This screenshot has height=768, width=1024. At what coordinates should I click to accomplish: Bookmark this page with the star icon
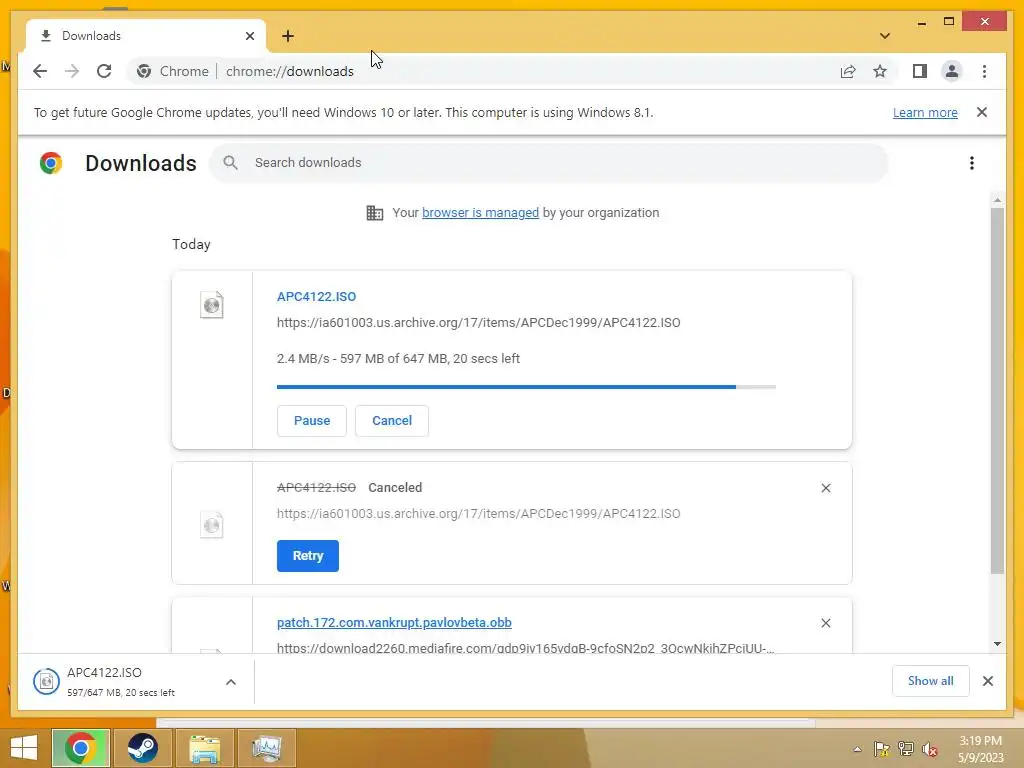coord(880,71)
